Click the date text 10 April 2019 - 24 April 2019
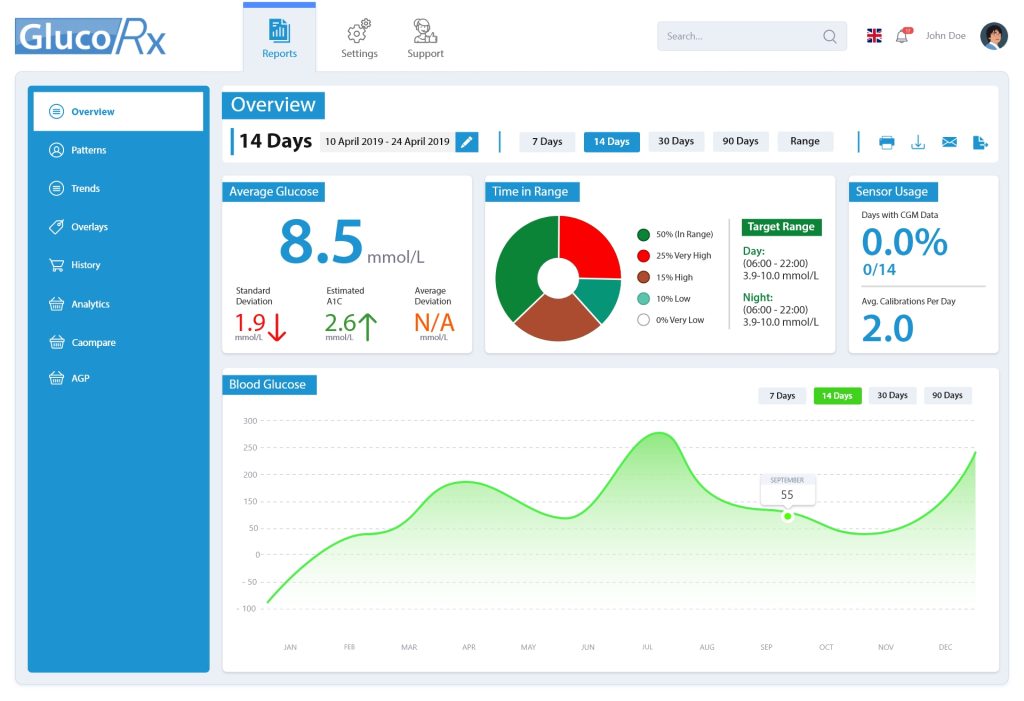Image resolution: width=1024 pixels, height=701 pixels. tap(387, 142)
